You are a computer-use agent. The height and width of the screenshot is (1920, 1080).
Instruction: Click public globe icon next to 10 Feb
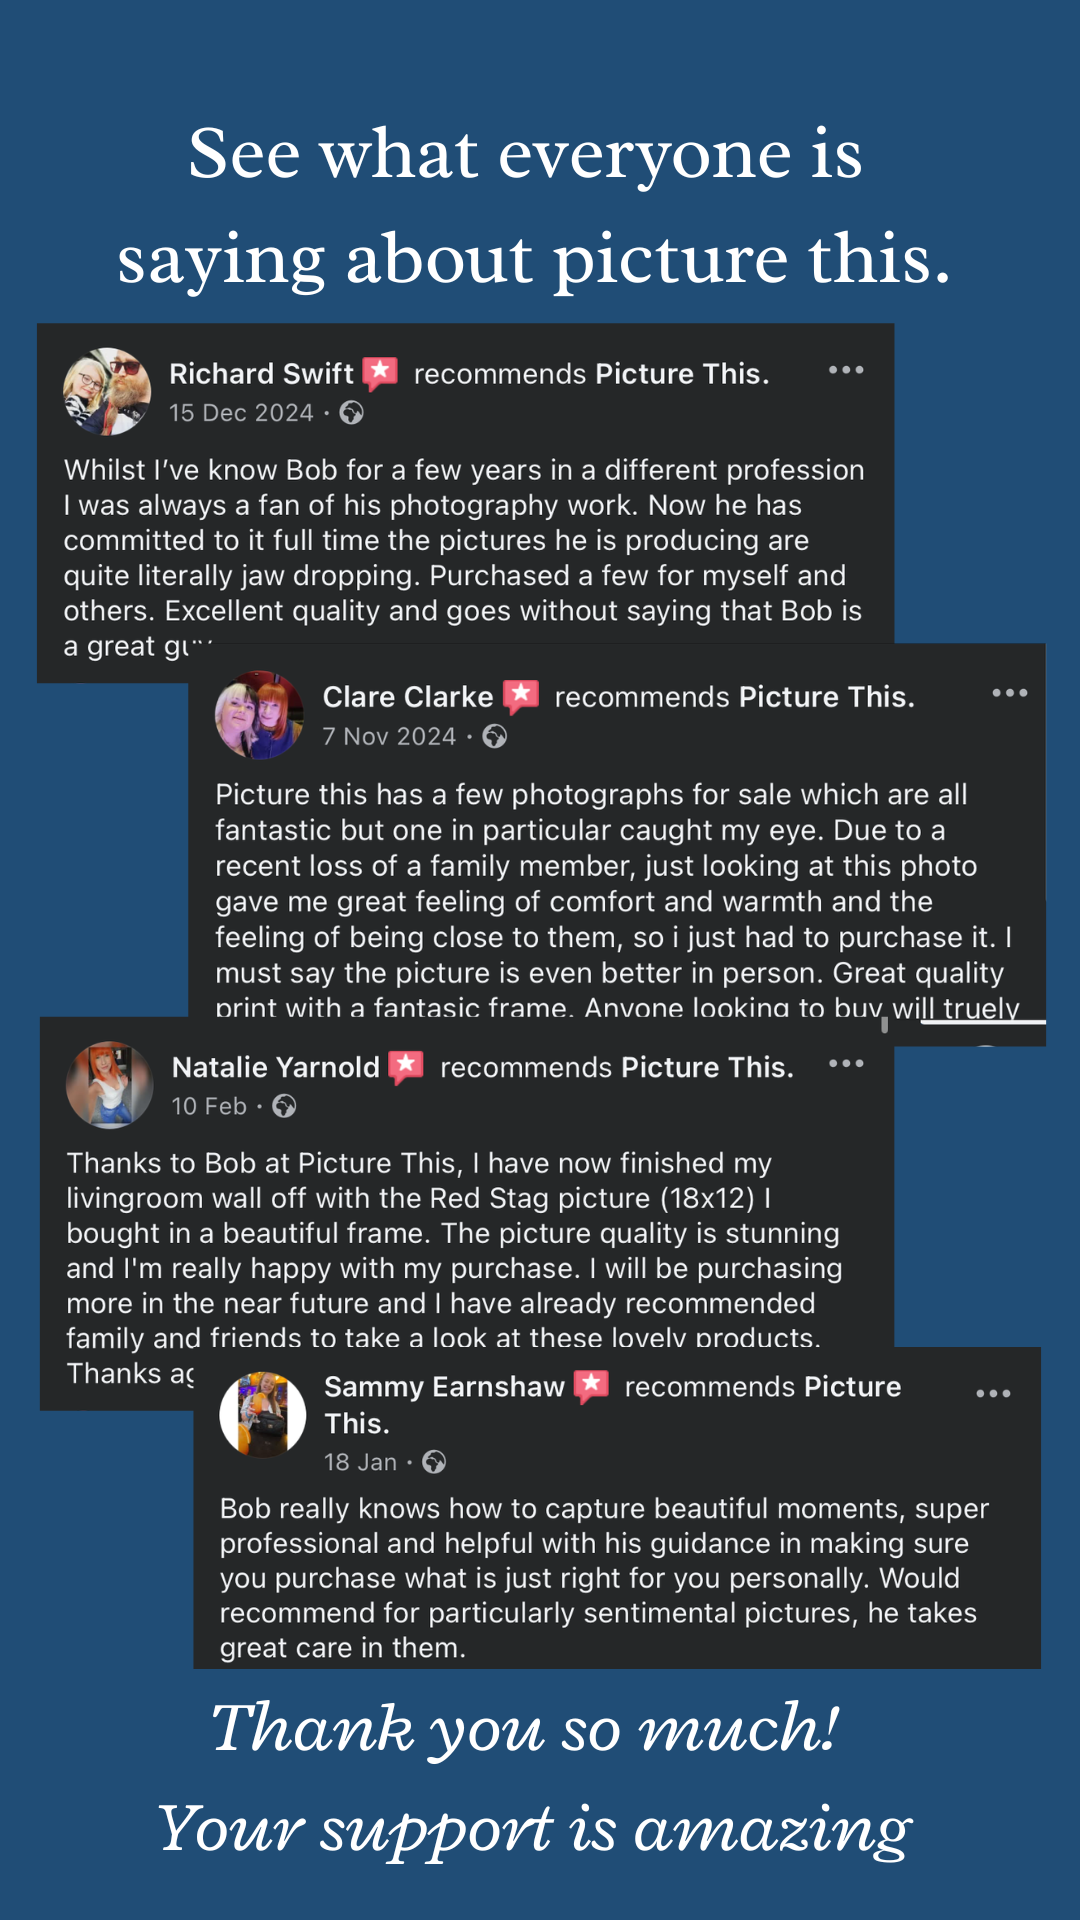[284, 1106]
